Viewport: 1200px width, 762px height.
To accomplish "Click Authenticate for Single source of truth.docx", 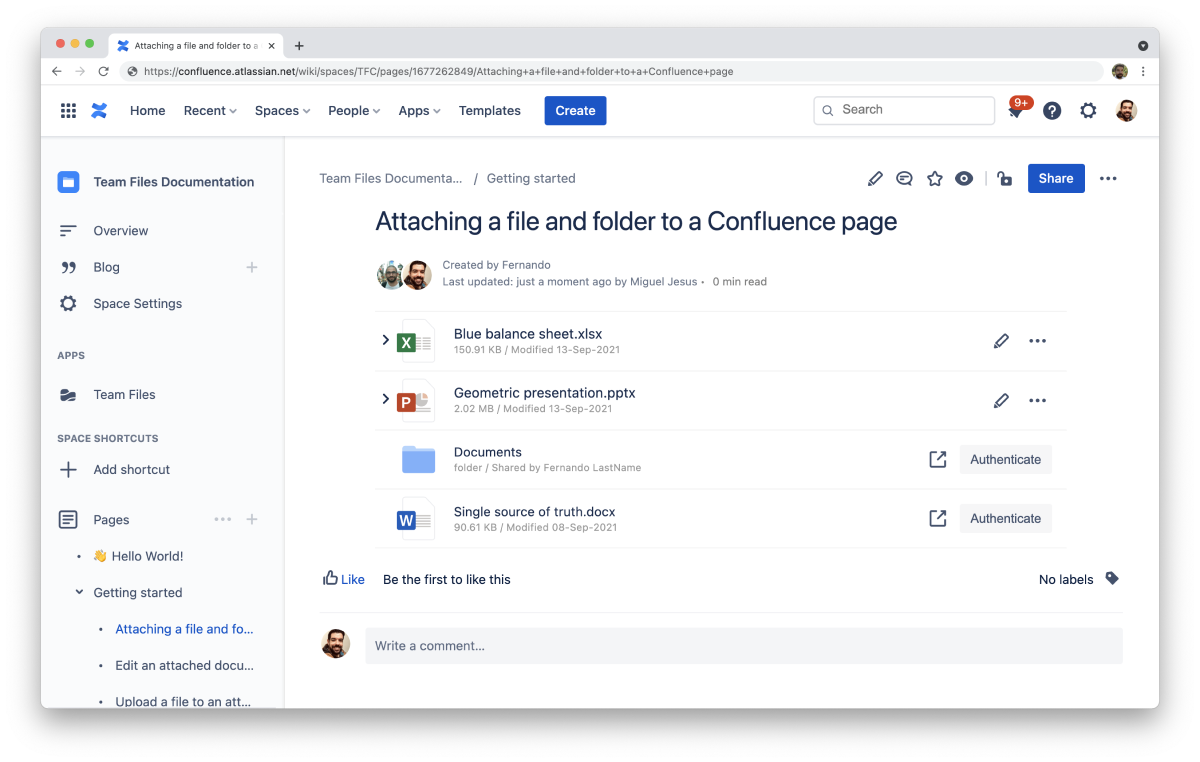I will 1005,519.
